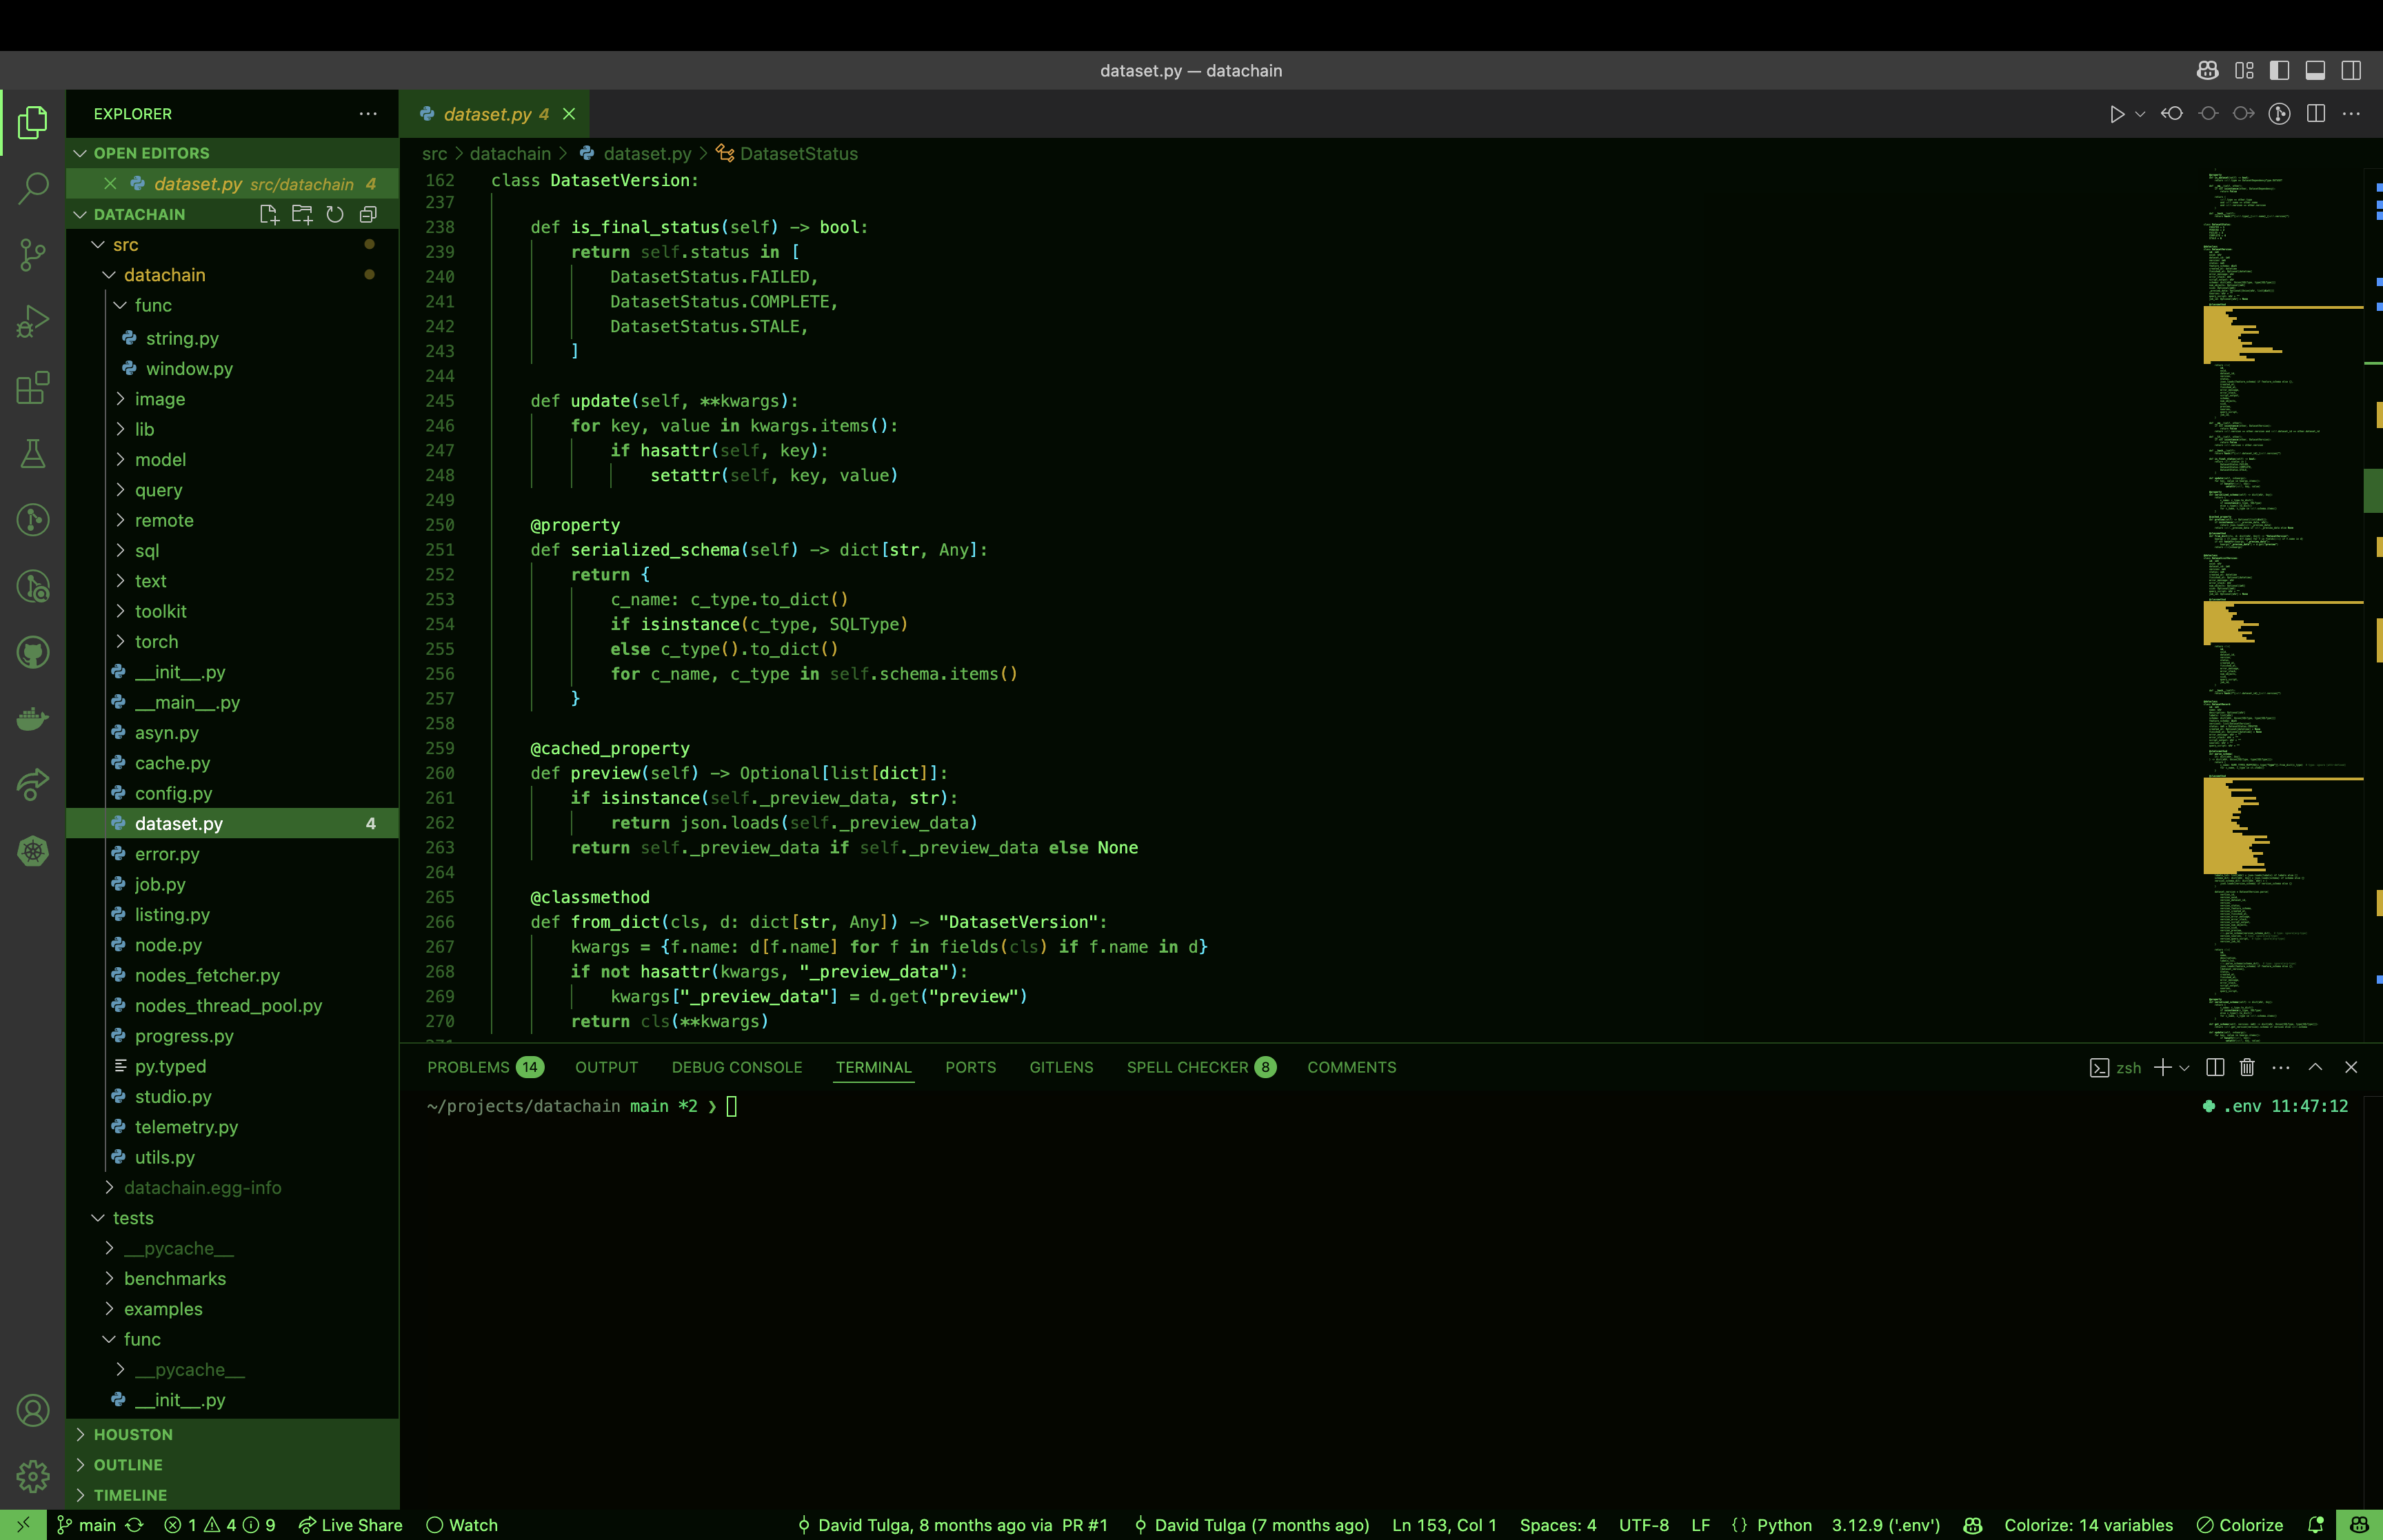Expand the OUTLINE section
Screen dimensions: 2383x1540
128,1464
